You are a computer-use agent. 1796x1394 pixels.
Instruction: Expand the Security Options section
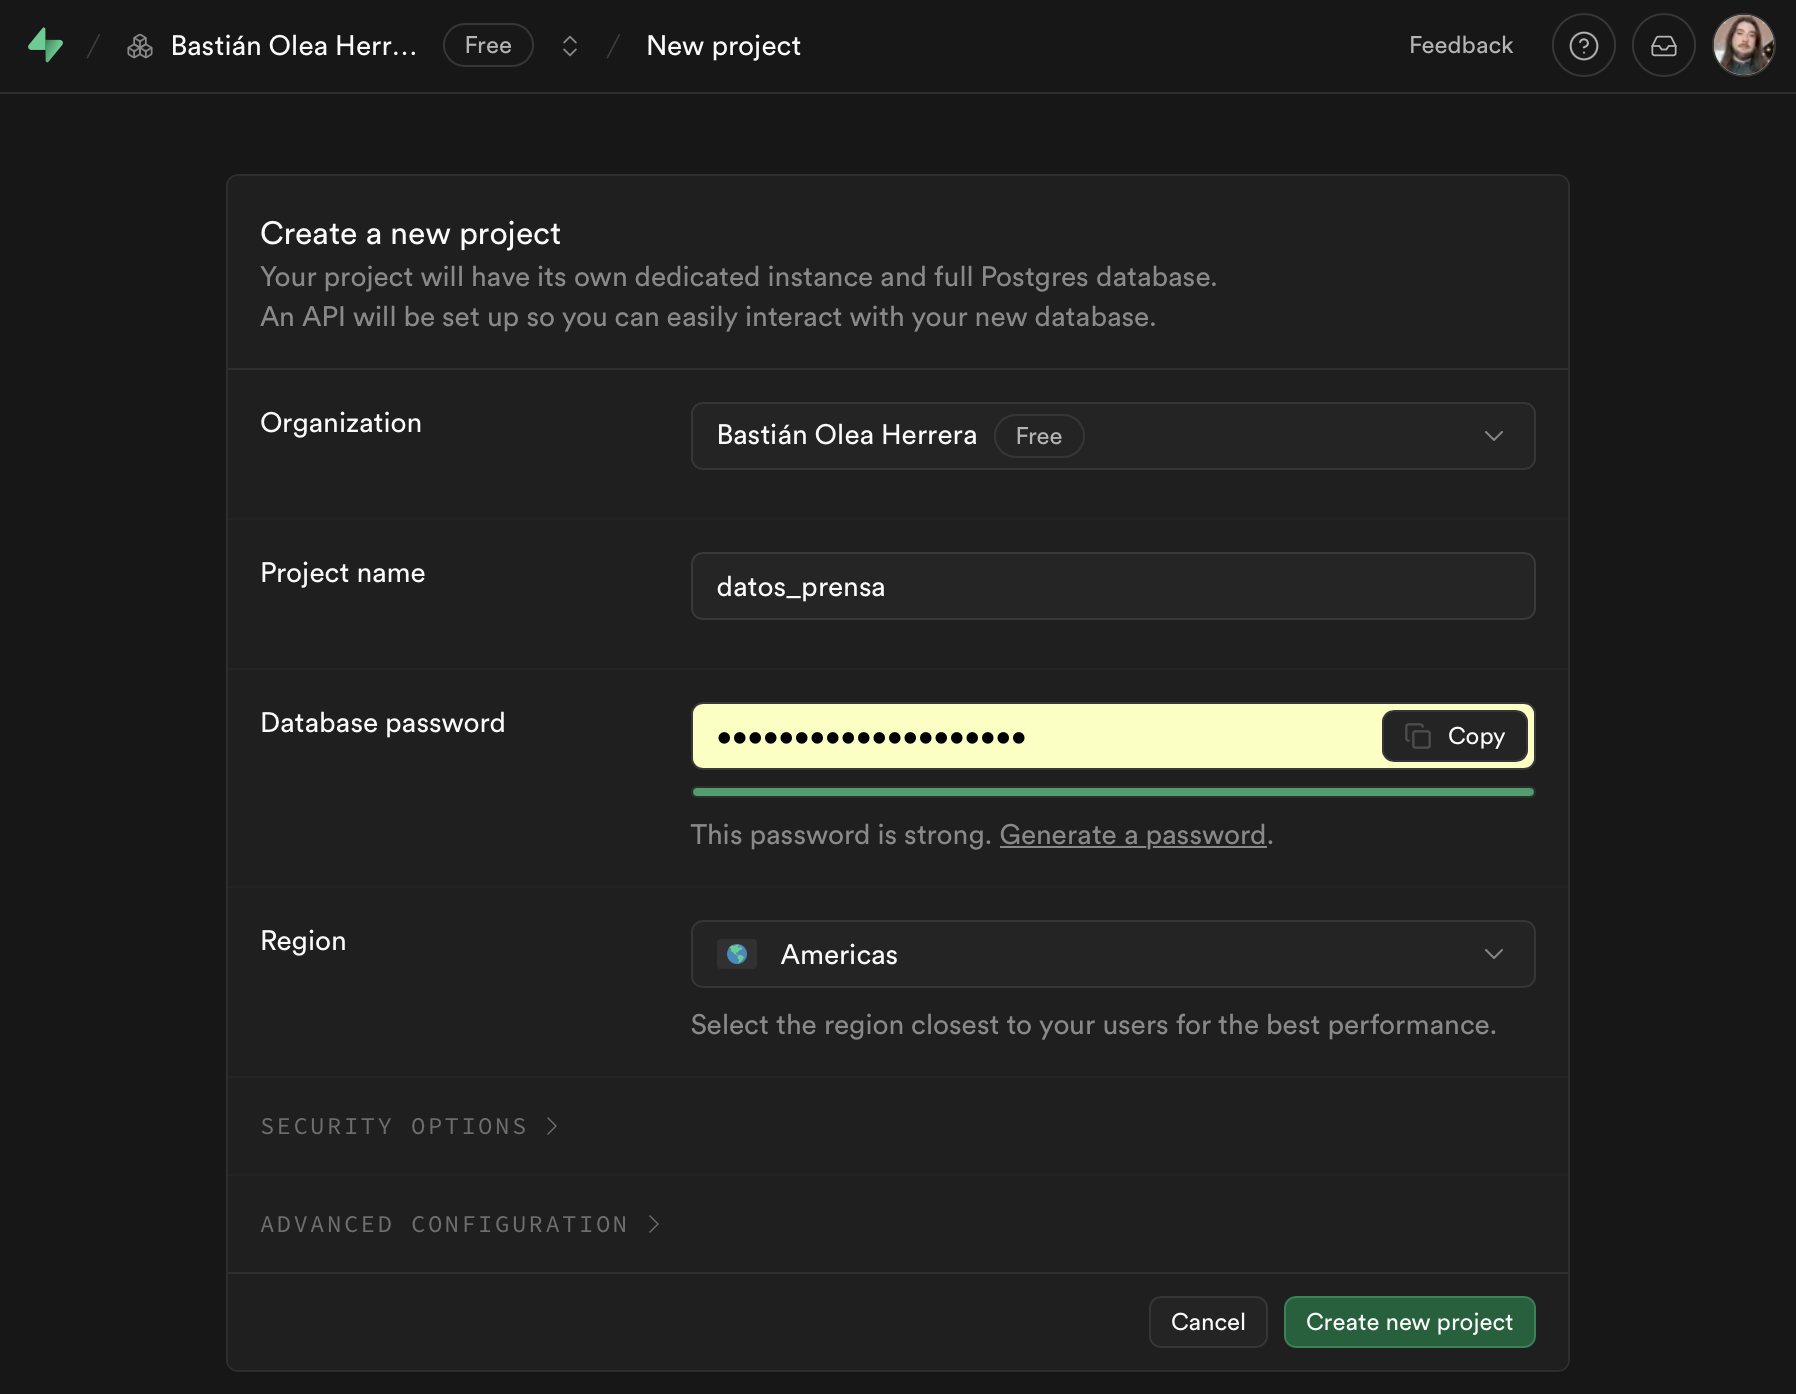tap(409, 1127)
